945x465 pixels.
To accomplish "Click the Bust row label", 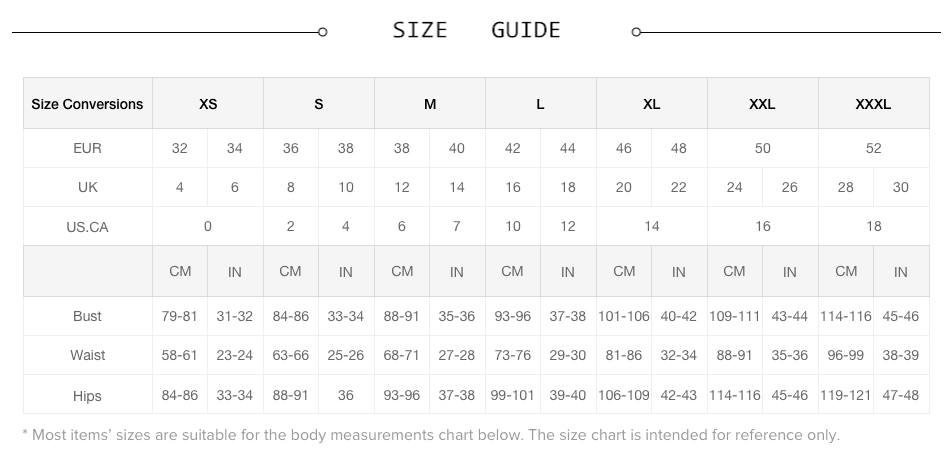I will [87, 316].
